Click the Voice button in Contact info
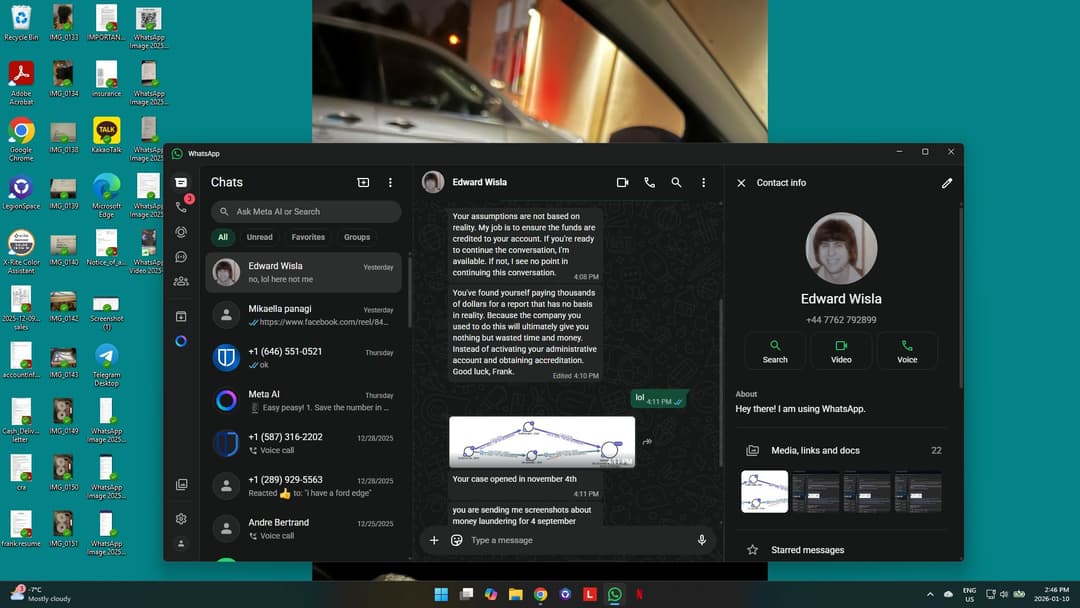 [907, 351]
